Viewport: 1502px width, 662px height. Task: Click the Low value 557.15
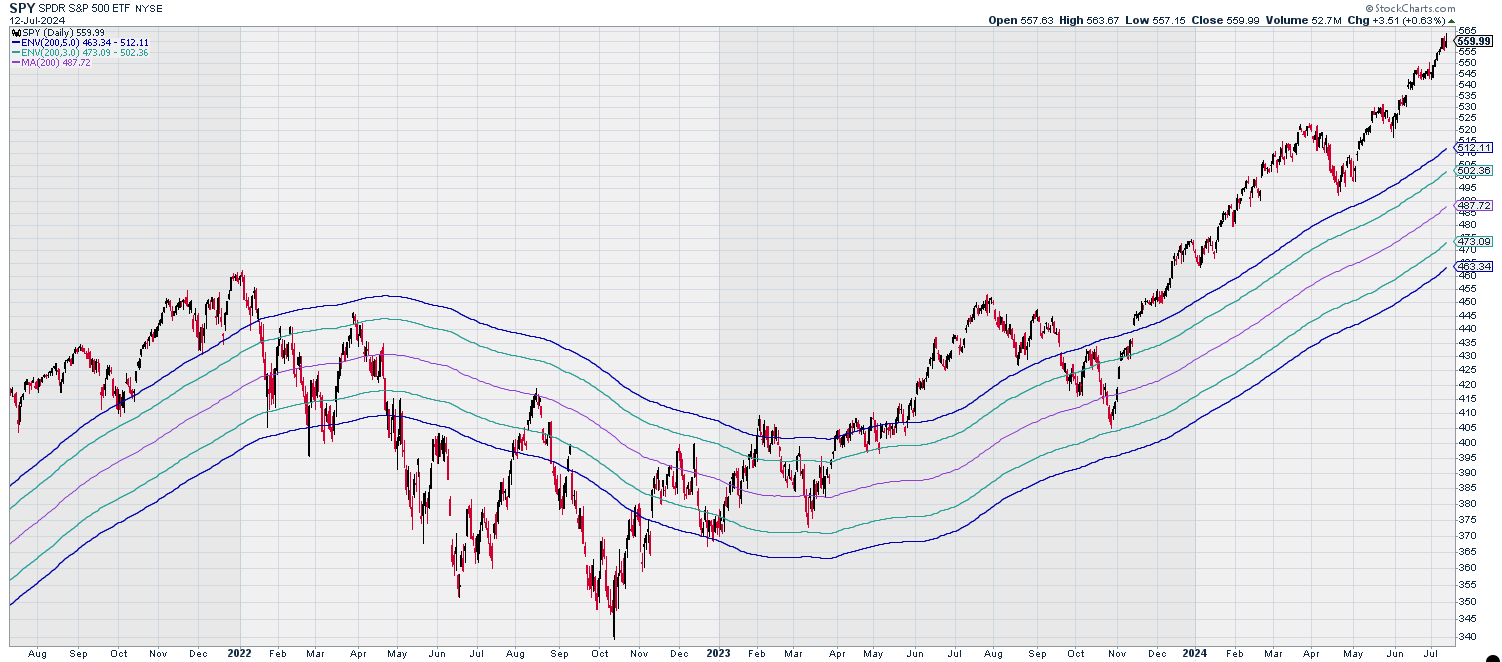[1167, 20]
